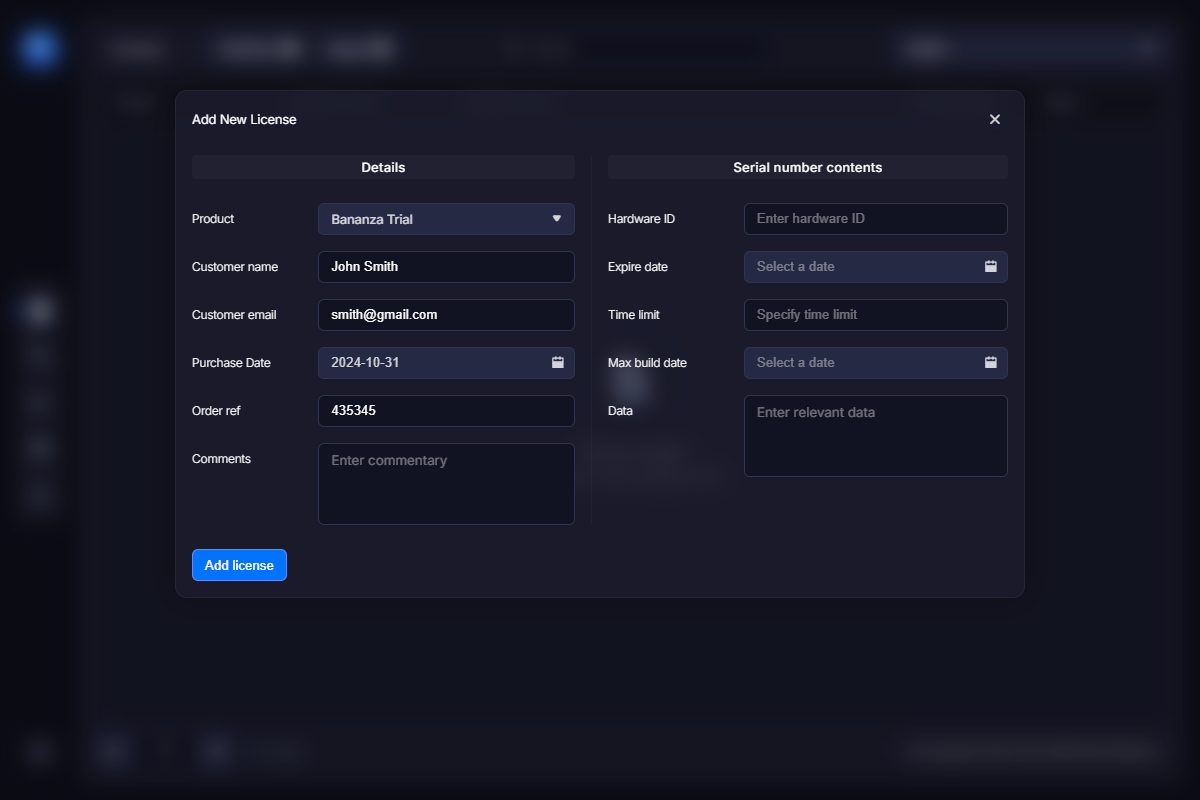Click the Max build date calendar icon
This screenshot has width=1200, height=800.
pos(990,362)
